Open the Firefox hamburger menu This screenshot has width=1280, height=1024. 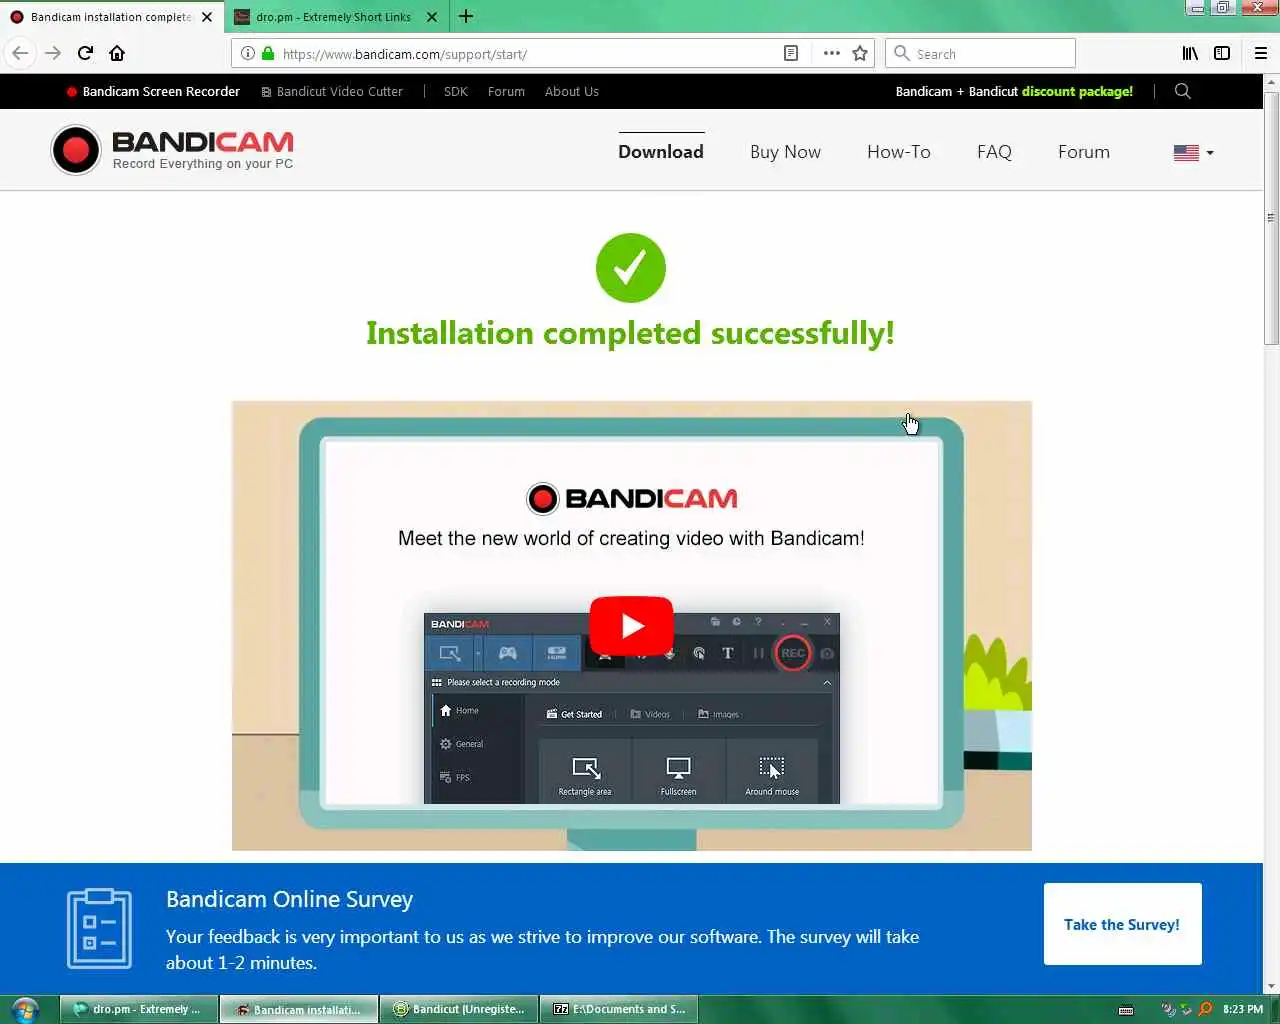click(1260, 54)
